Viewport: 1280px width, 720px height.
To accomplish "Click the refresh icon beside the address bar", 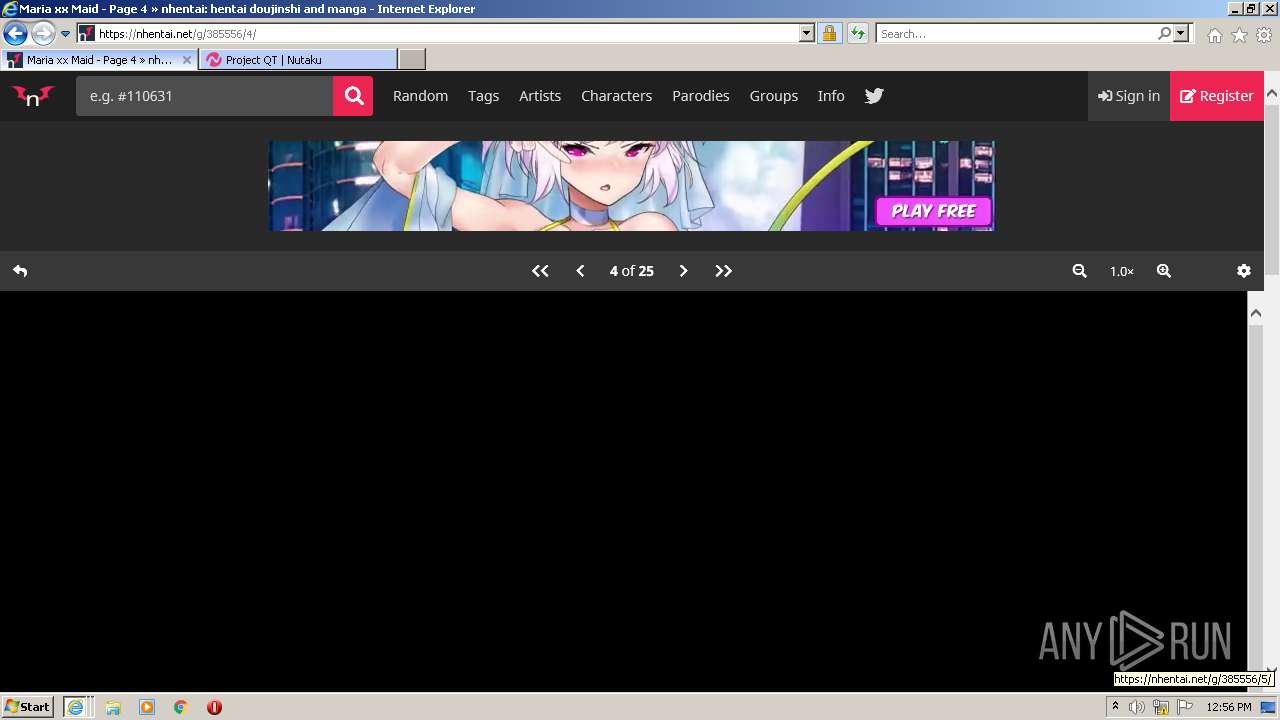I will [857, 33].
